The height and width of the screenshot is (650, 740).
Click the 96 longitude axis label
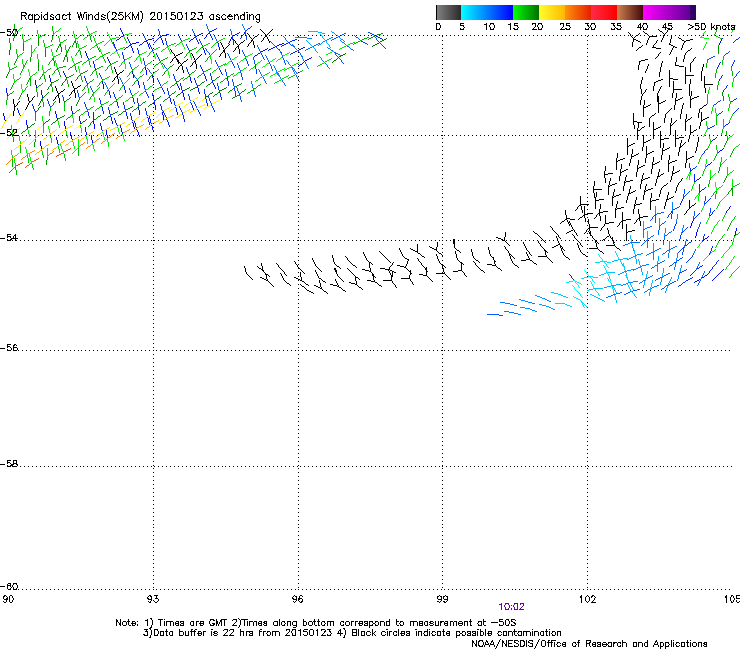298,599
